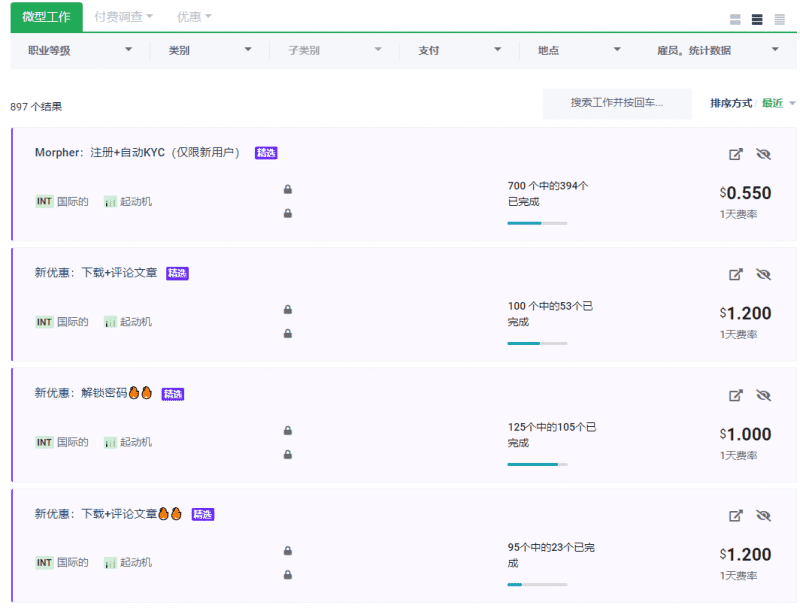The image size is (800, 608).
Task: Hide the 新优惠 下载+评论文章 job listing
Action: point(763,274)
